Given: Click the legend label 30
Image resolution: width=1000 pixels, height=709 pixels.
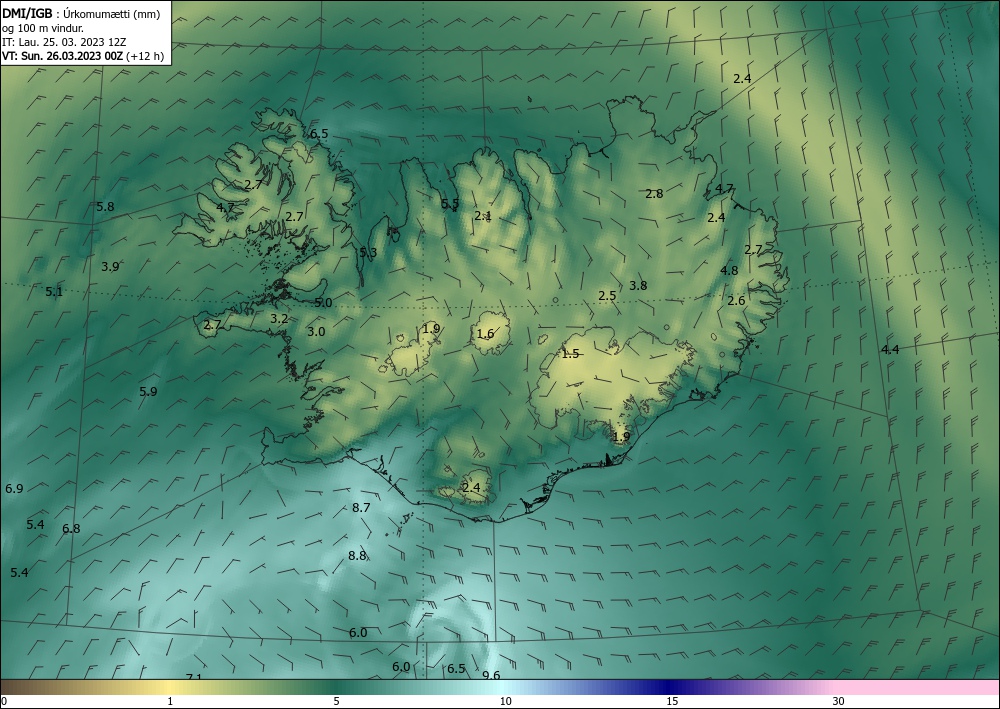Looking at the screenshot, I should click(839, 702).
